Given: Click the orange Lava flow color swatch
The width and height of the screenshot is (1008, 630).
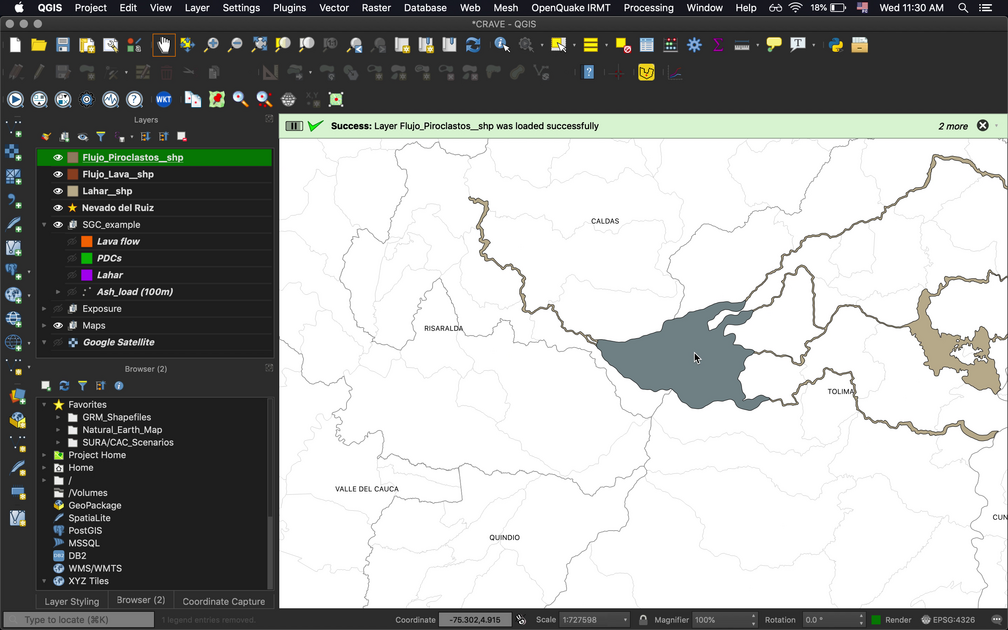Looking at the screenshot, I should pos(87,242).
